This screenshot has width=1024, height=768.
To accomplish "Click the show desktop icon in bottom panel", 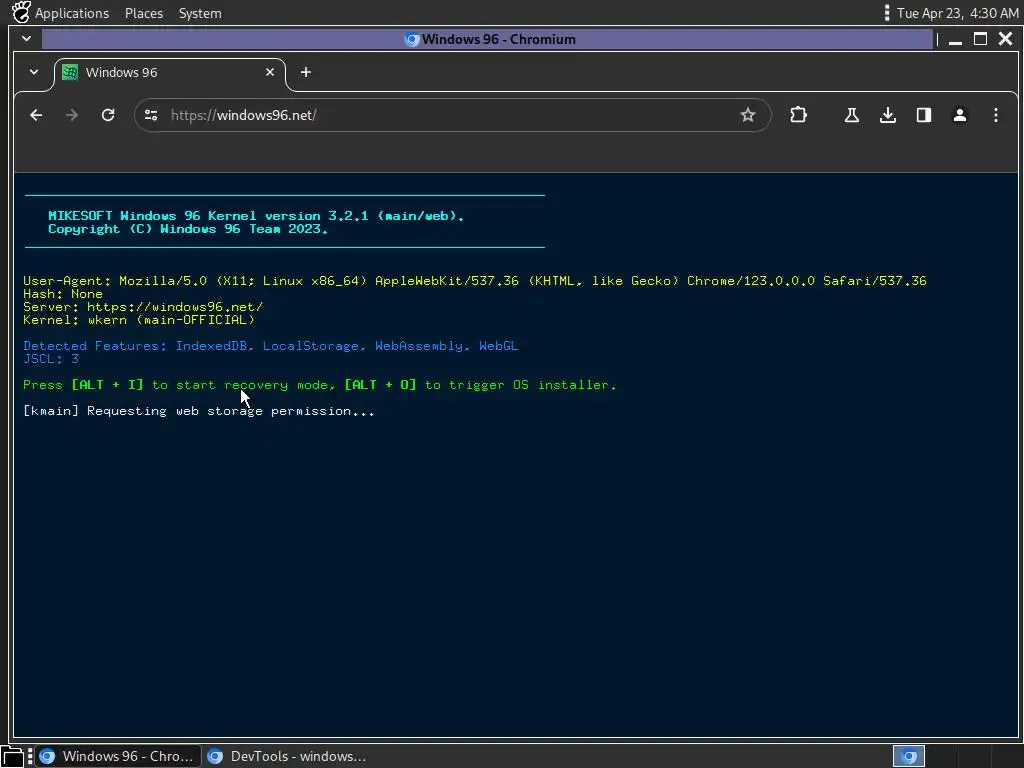I will (12, 757).
